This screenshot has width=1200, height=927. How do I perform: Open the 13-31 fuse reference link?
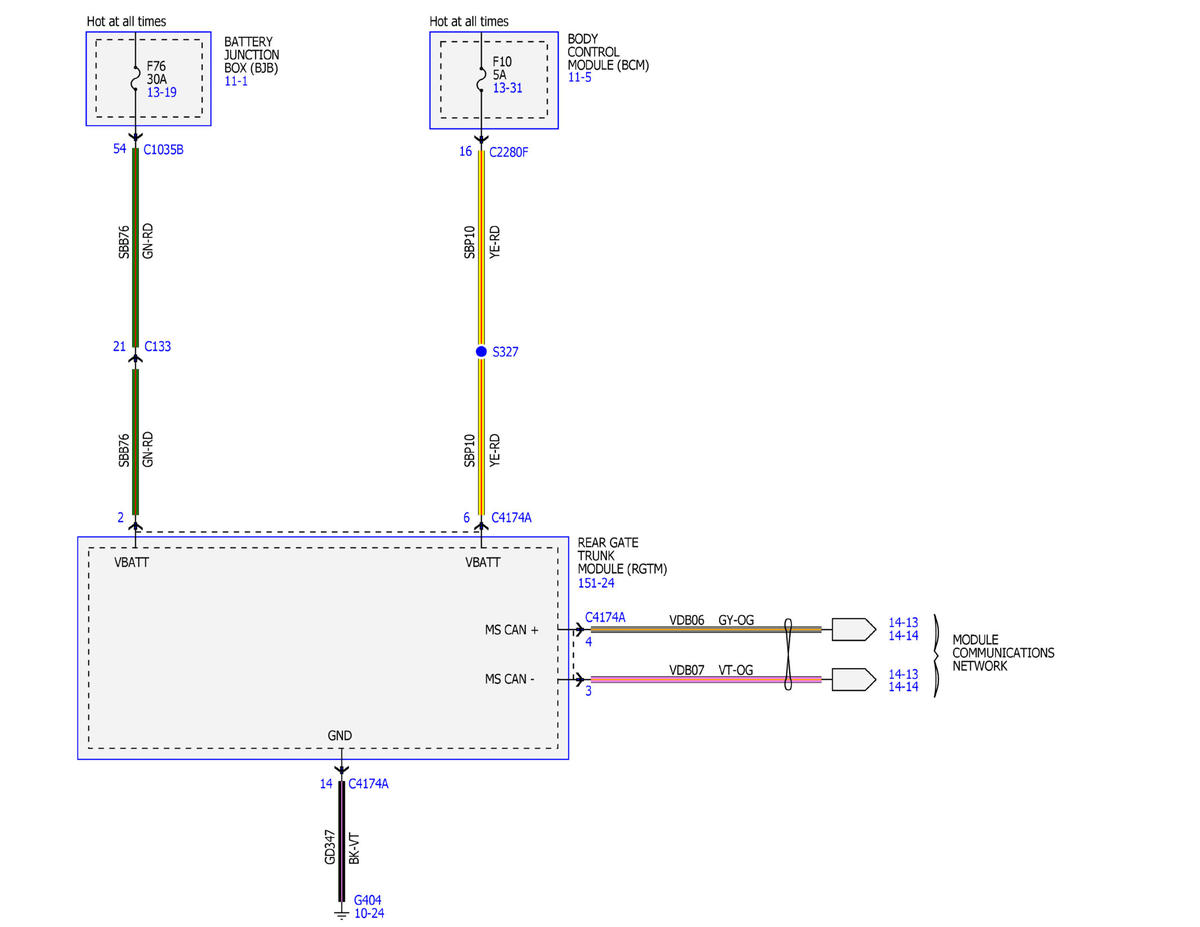coord(508,87)
